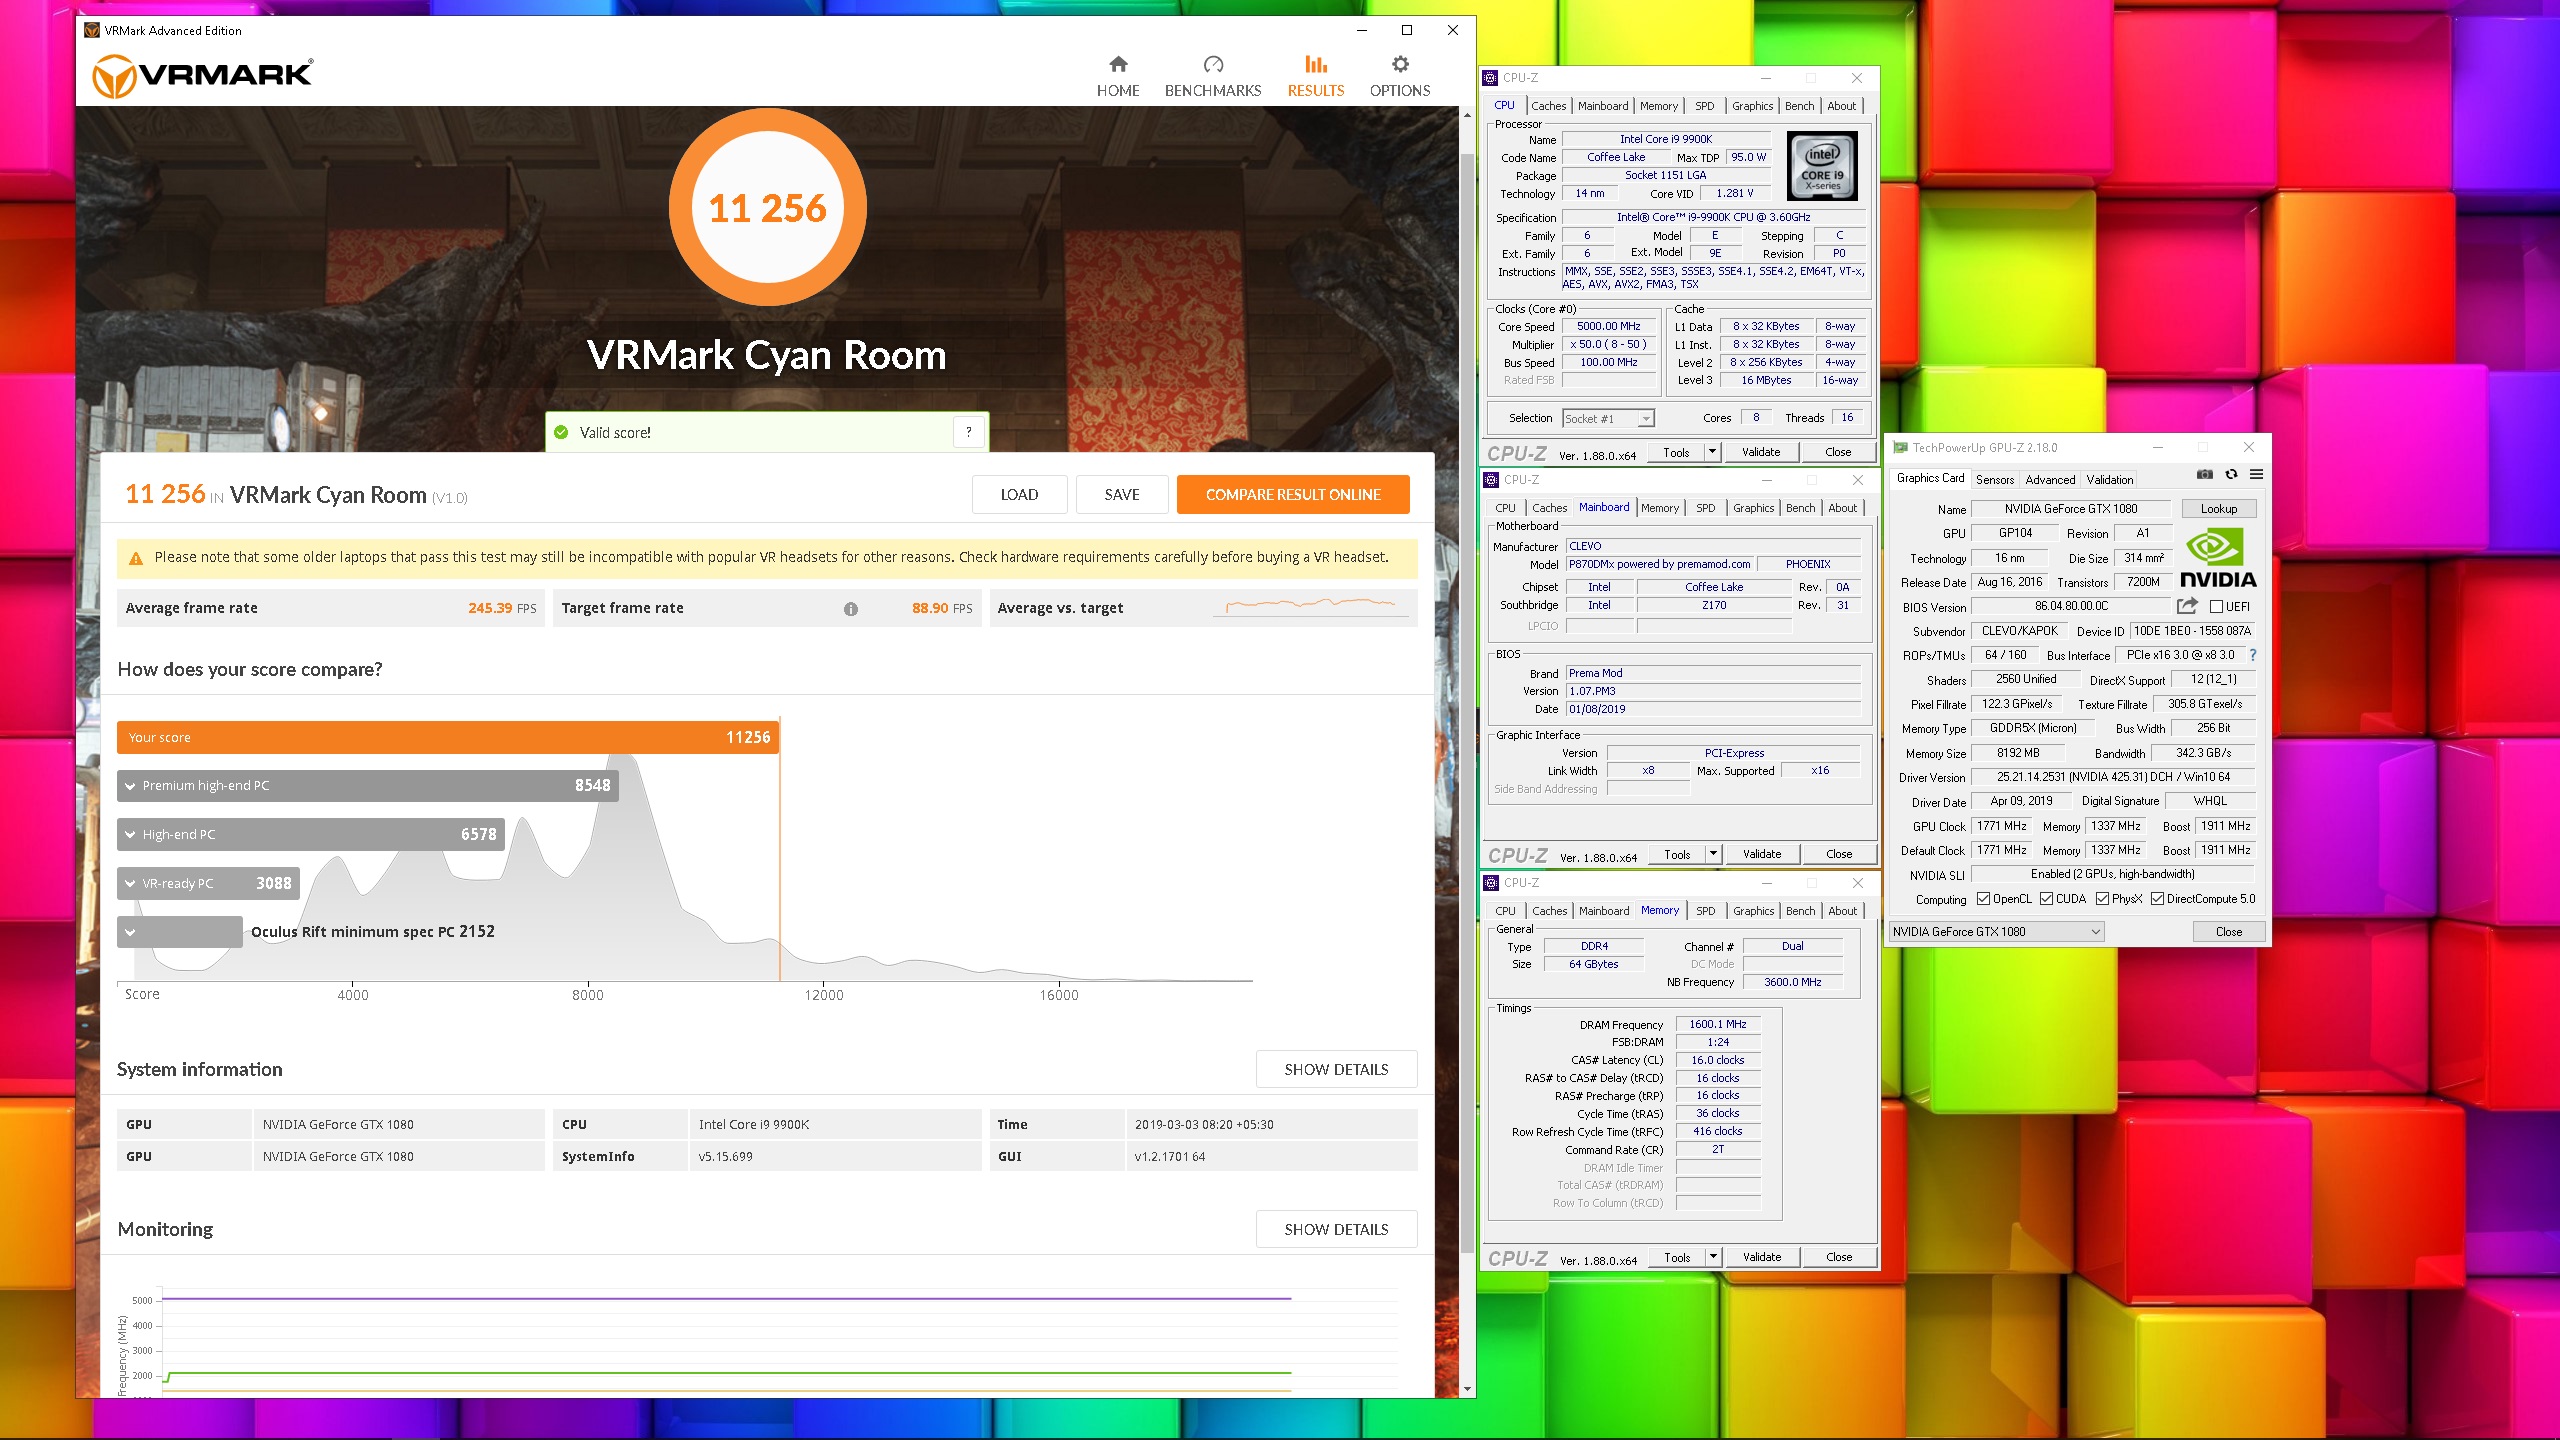Click the Graphics tab in Memory CPU-Z window
The width and height of the screenshot is (2560, 1440).
coord(1753,911)
